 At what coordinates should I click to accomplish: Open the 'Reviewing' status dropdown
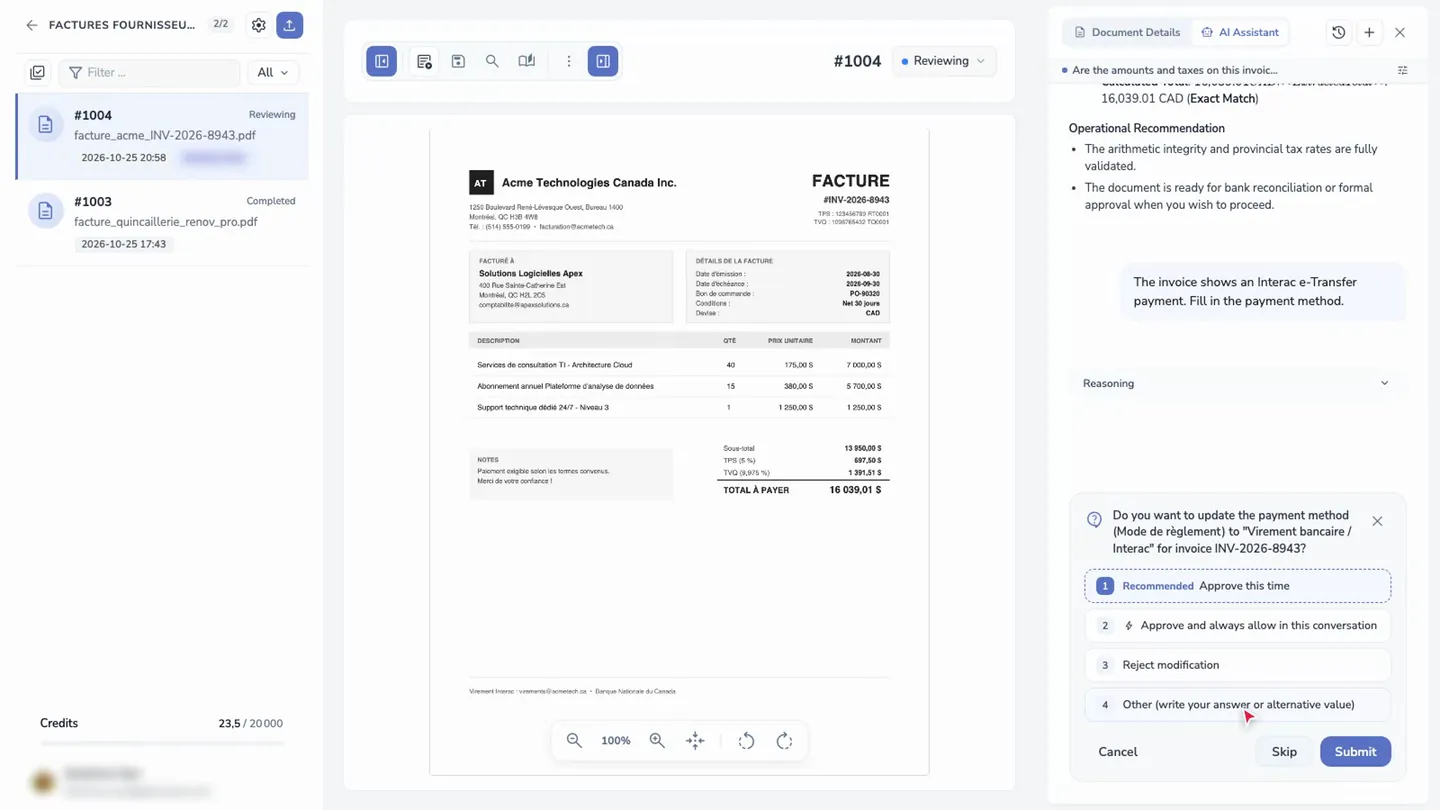point(943,61)
